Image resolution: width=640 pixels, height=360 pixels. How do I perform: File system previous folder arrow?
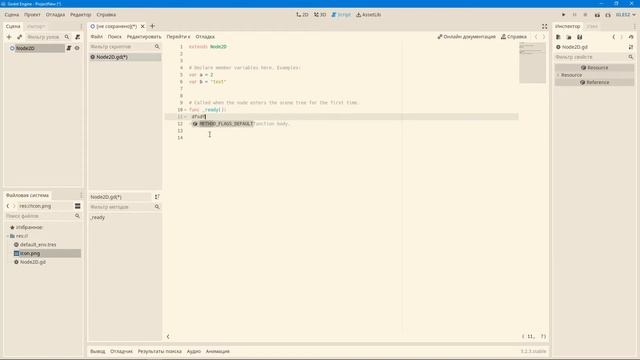tap(8, 206)
